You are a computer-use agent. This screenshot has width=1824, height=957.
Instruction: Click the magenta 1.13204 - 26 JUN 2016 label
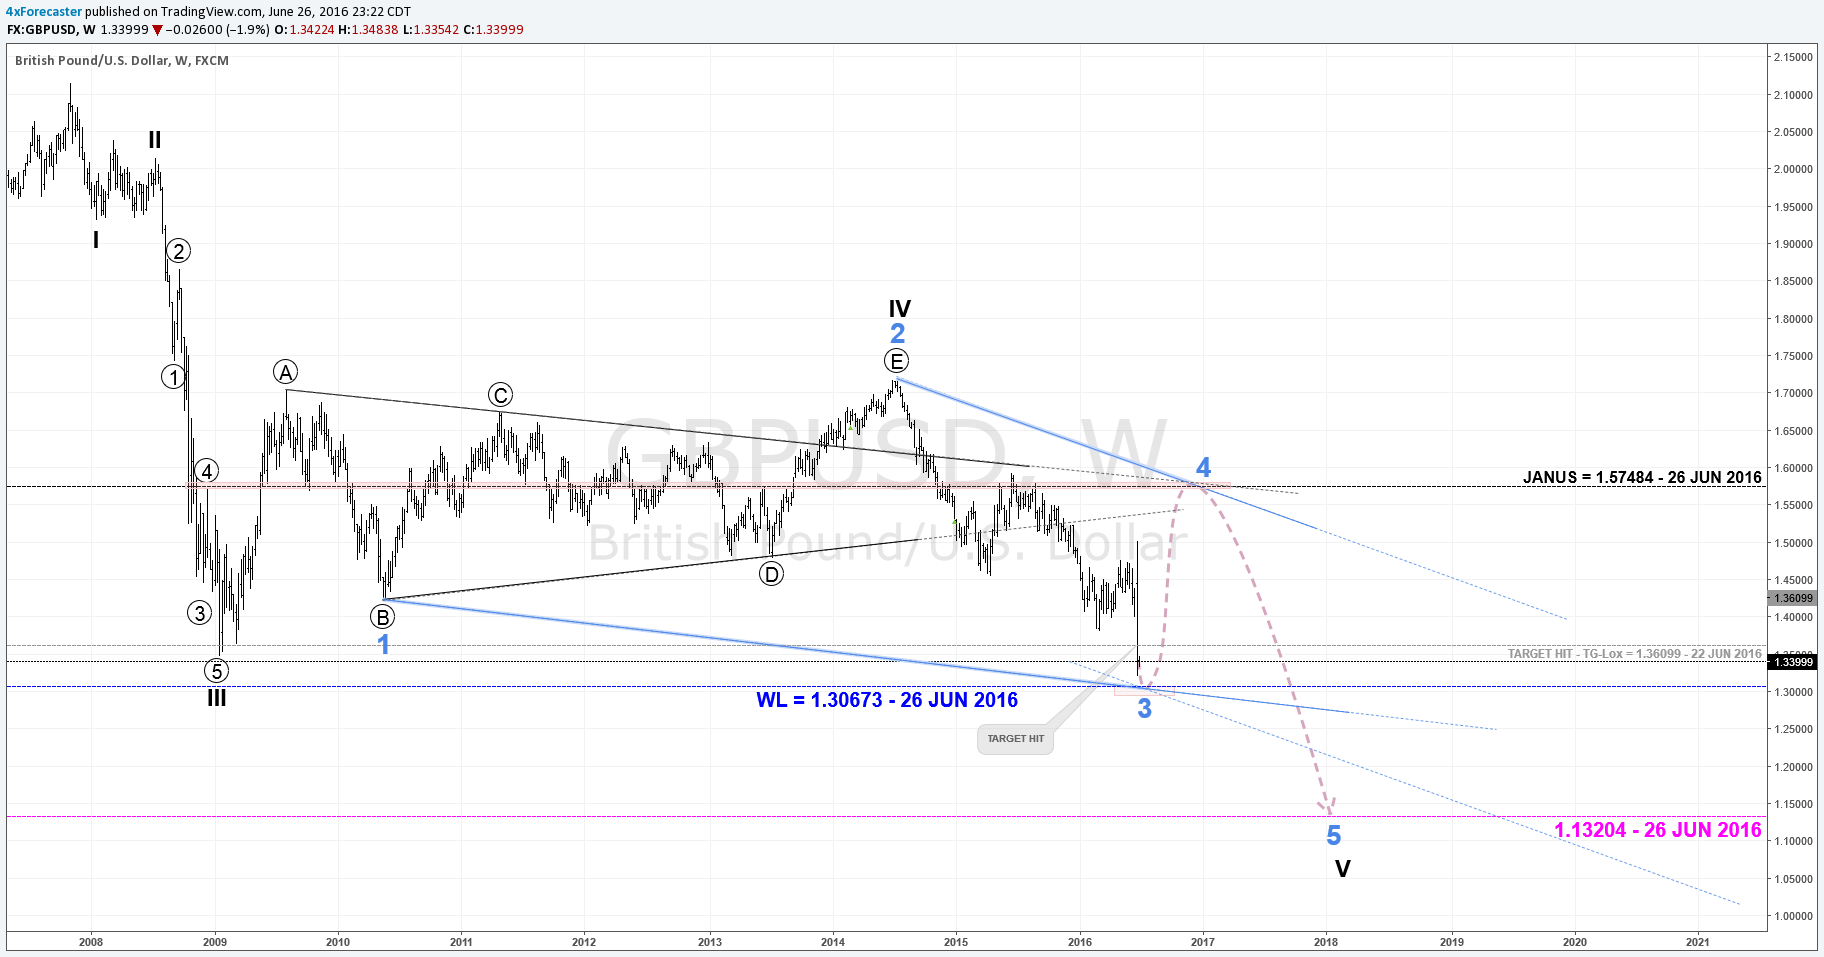point(1658,830)
